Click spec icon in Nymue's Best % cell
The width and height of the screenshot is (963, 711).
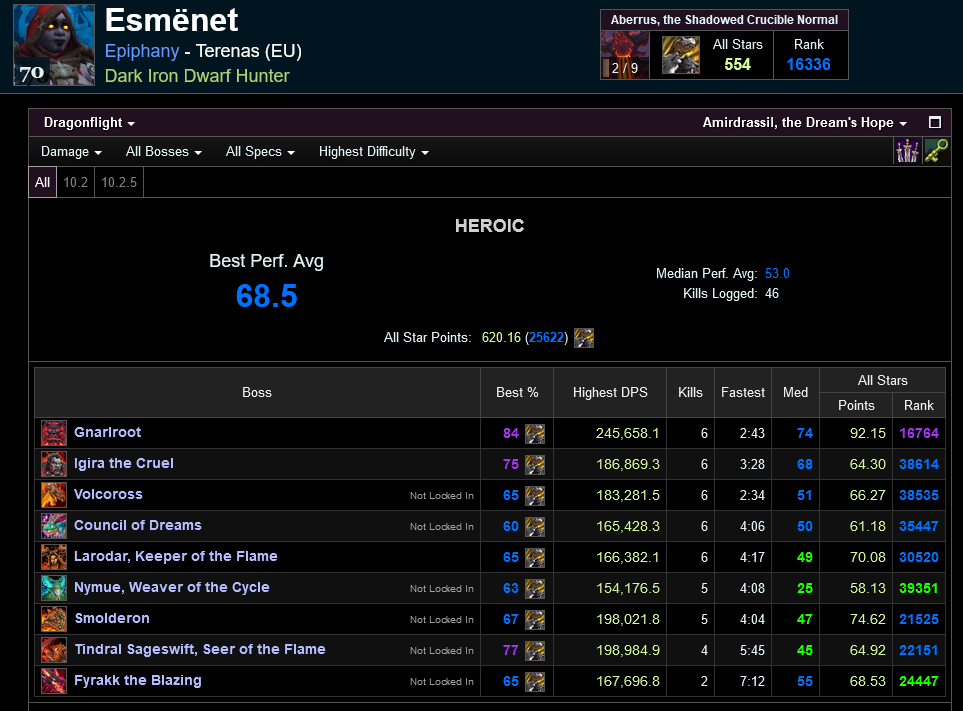click(x=535, y=589)
